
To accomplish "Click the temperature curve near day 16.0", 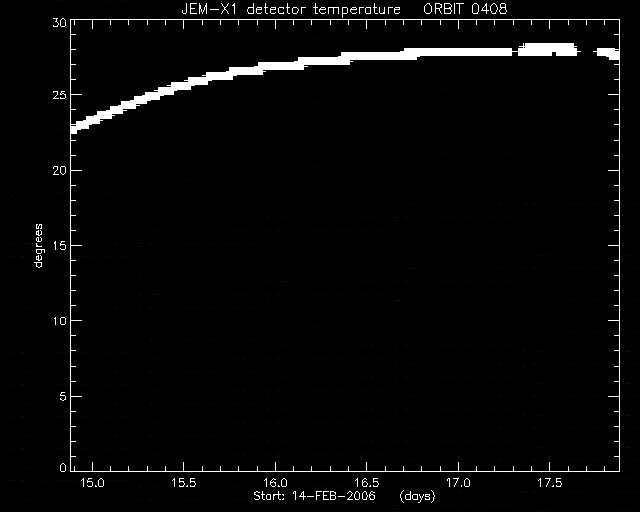I will click(276, 66).
